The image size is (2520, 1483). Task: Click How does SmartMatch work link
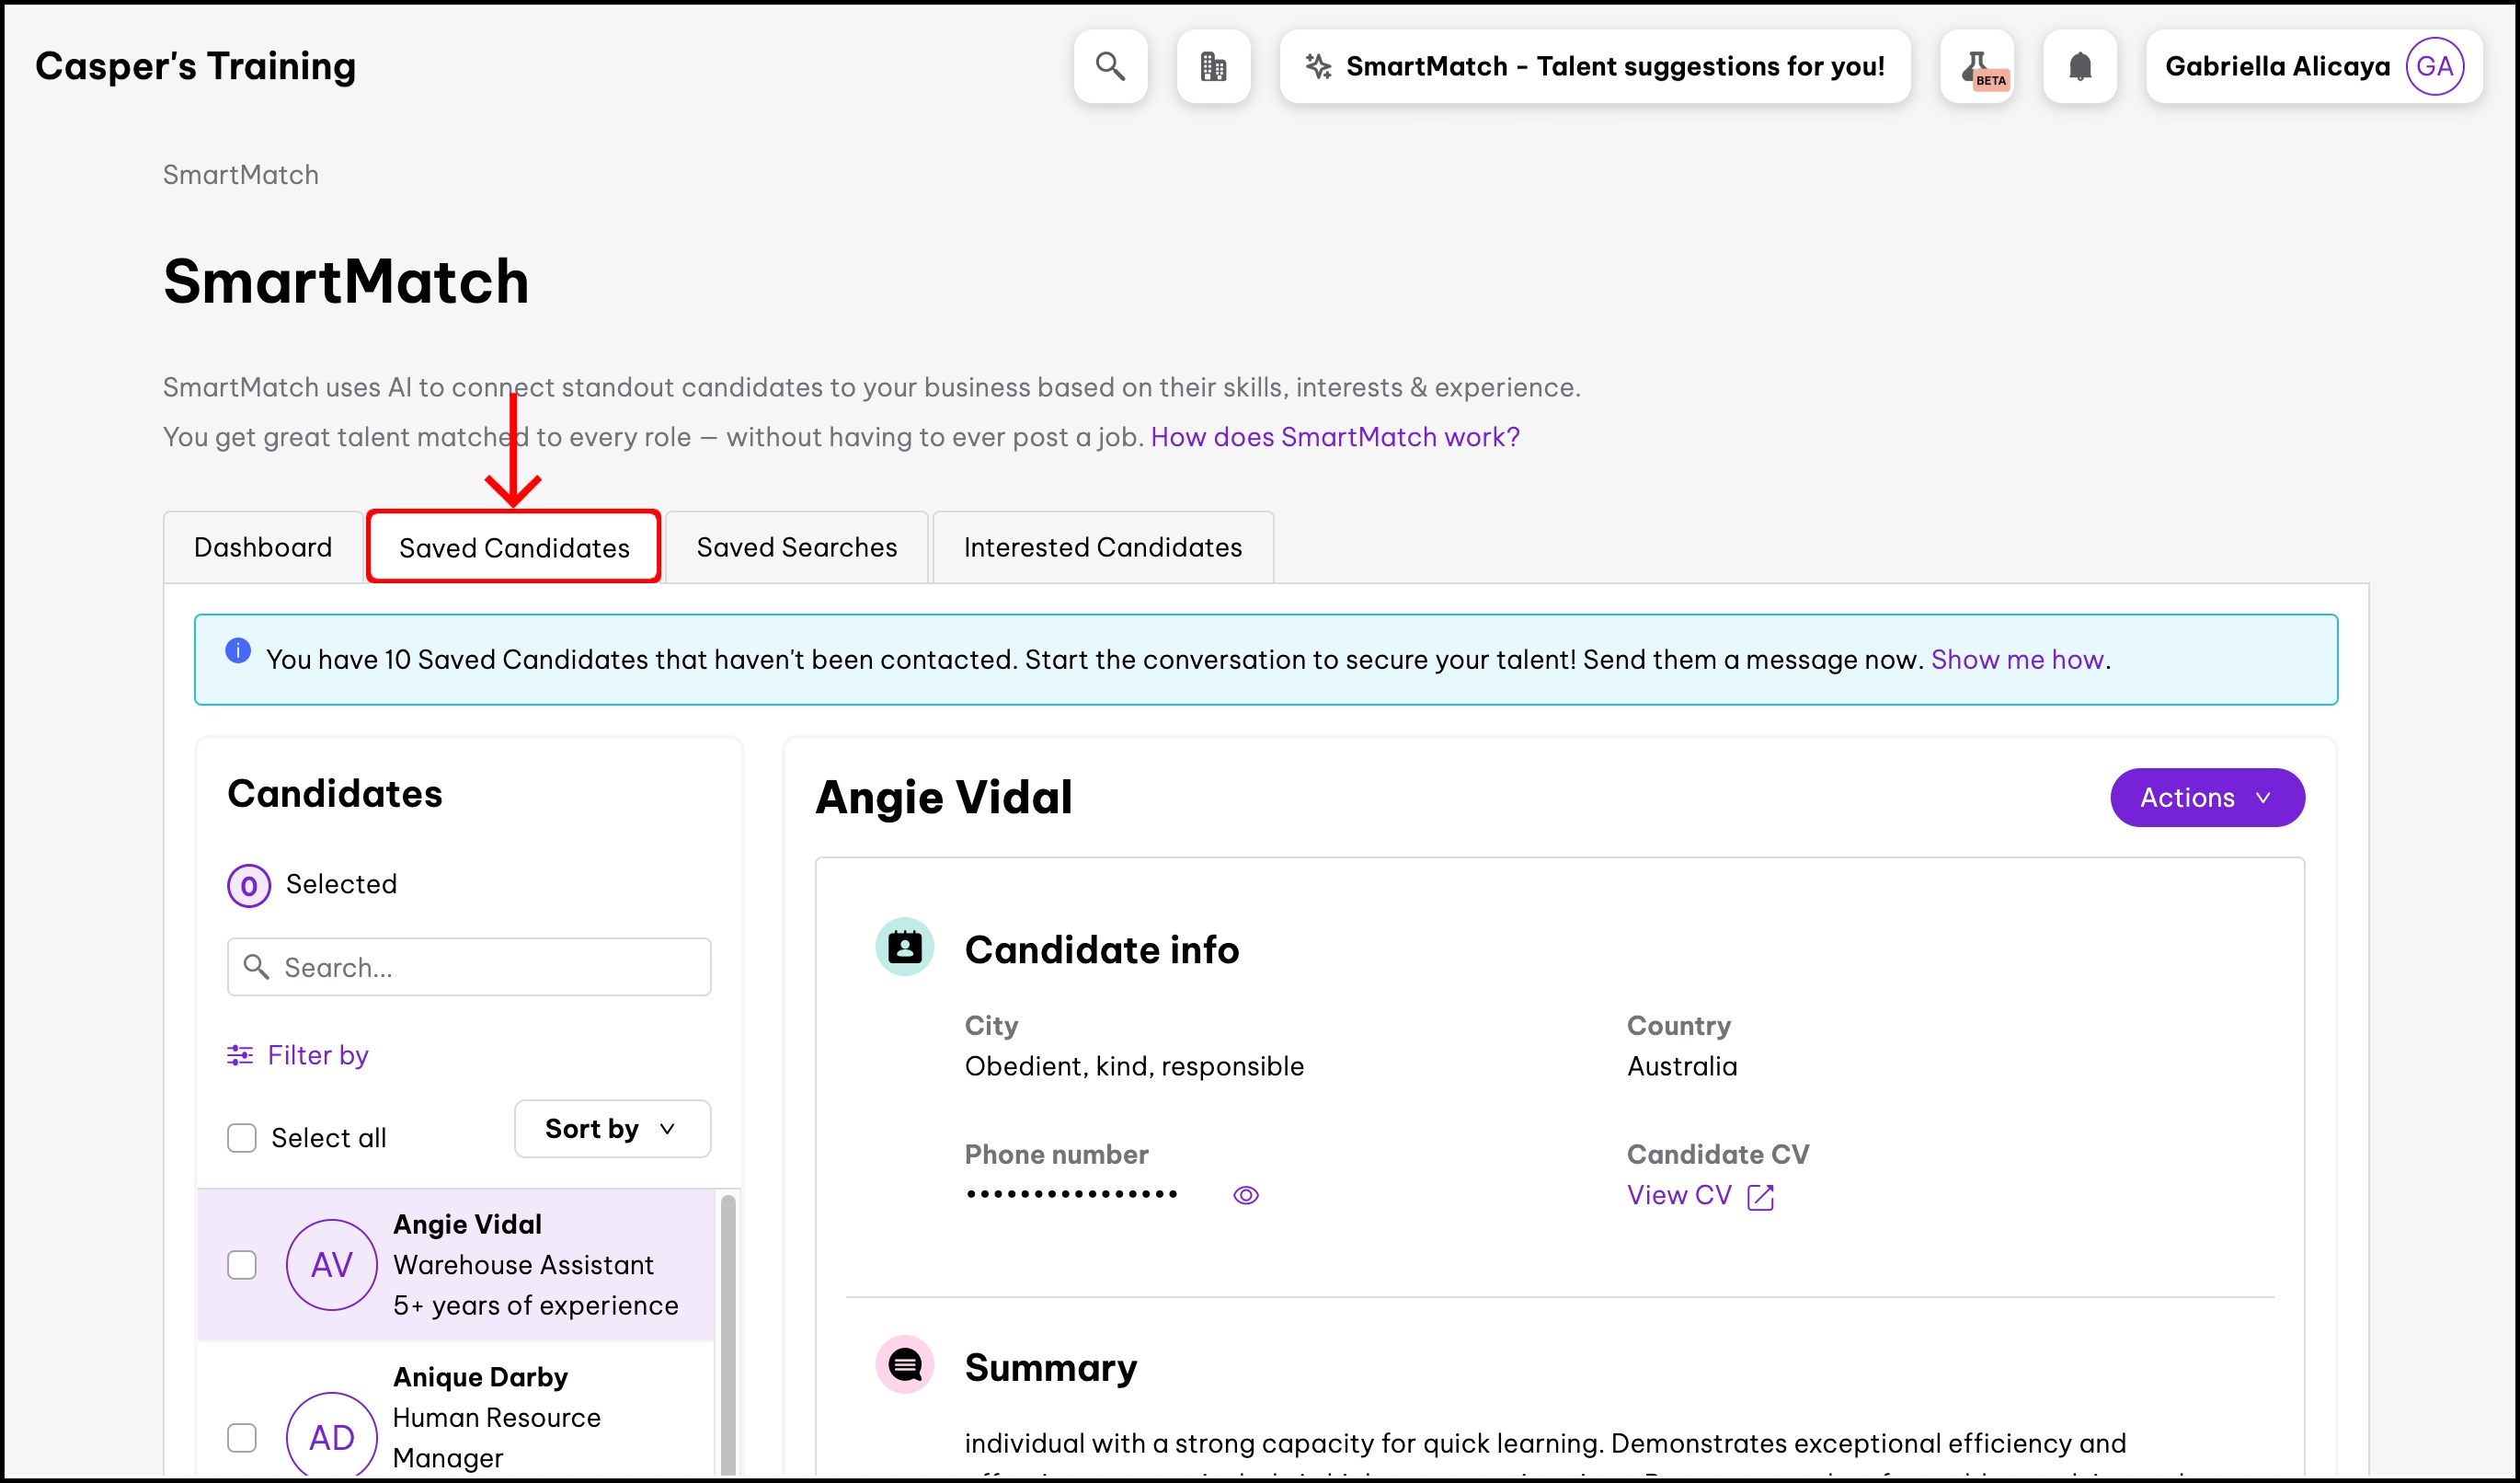point(1334,437)
